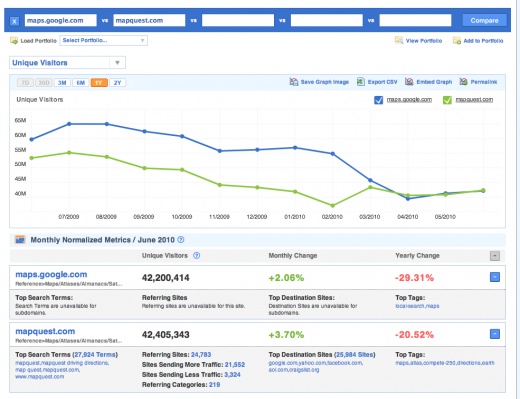Open the Select Portfolio dropdown

[104, 41]
